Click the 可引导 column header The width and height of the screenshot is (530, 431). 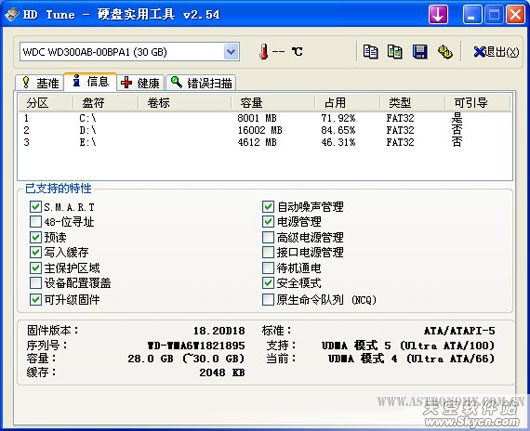point(477,102)
